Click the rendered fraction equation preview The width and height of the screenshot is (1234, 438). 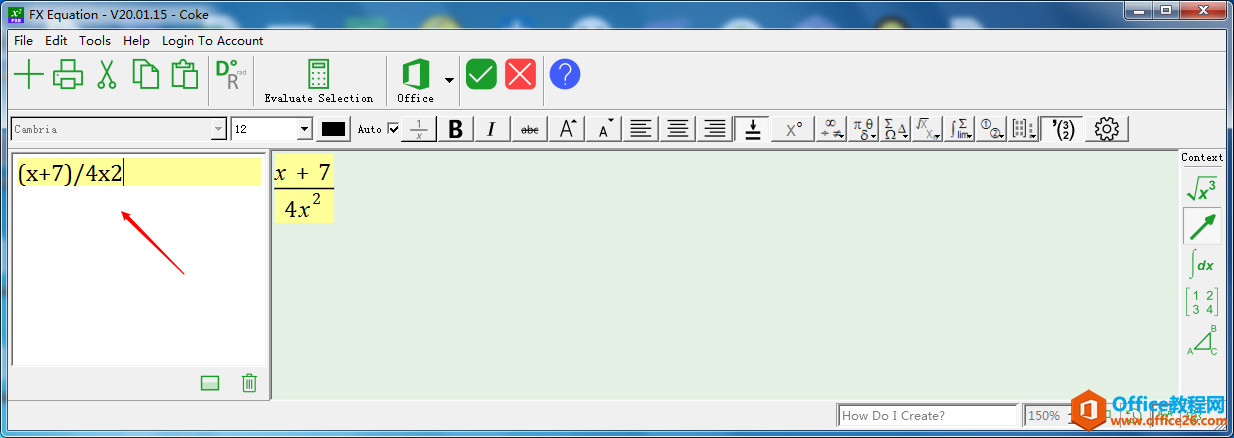(x=304, y=190)
